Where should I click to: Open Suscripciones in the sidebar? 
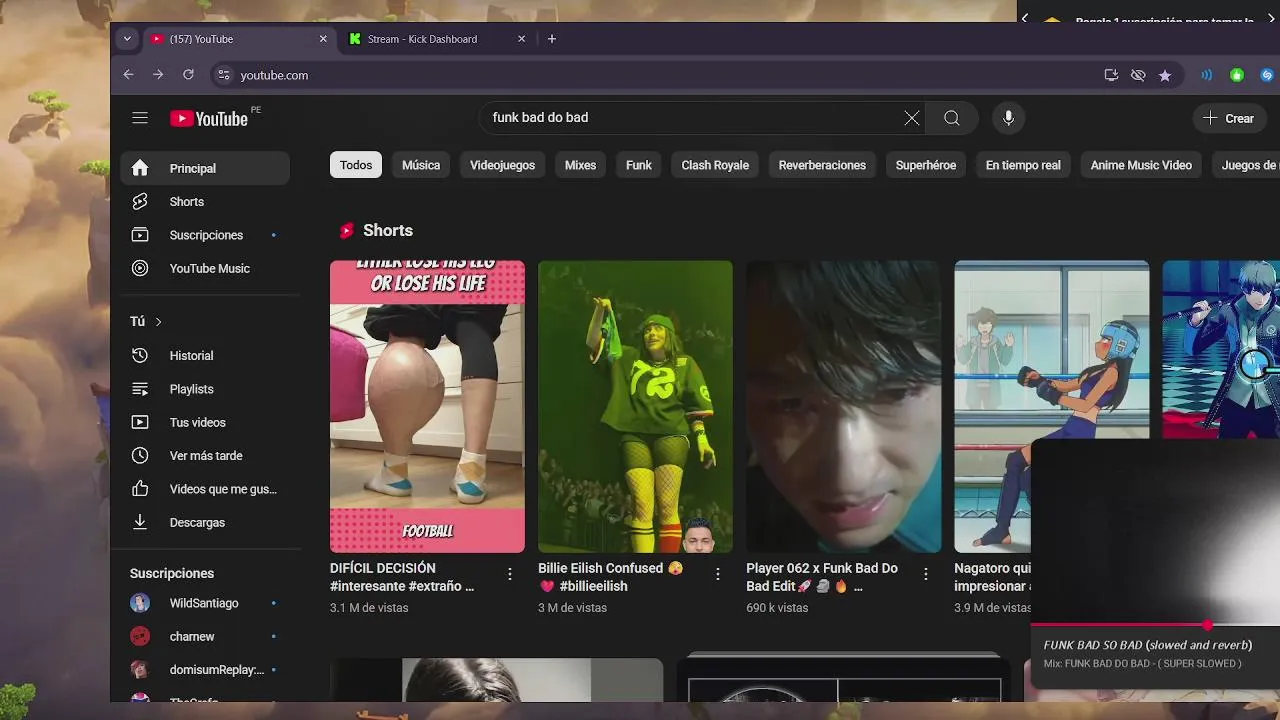[205, 235]
